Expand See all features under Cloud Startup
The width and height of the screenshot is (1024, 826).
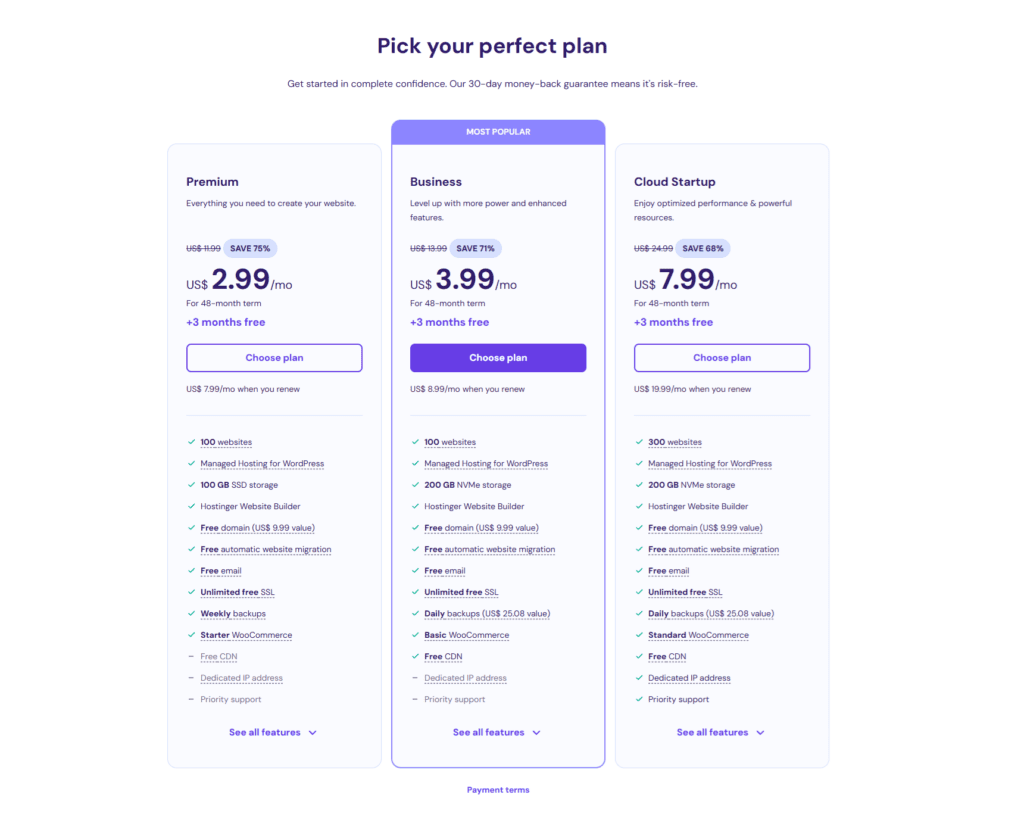721,733
